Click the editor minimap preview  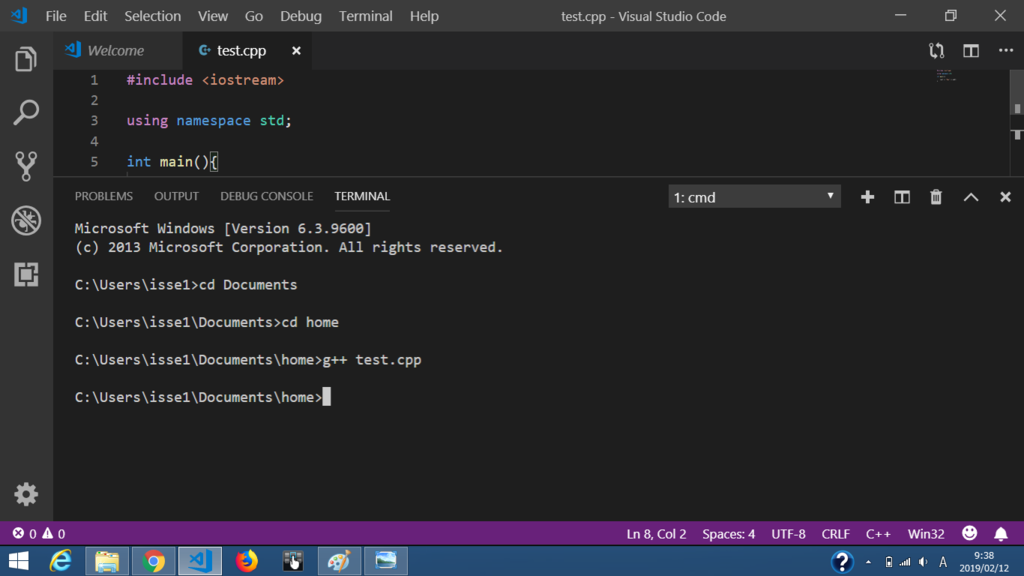point(946,75)
